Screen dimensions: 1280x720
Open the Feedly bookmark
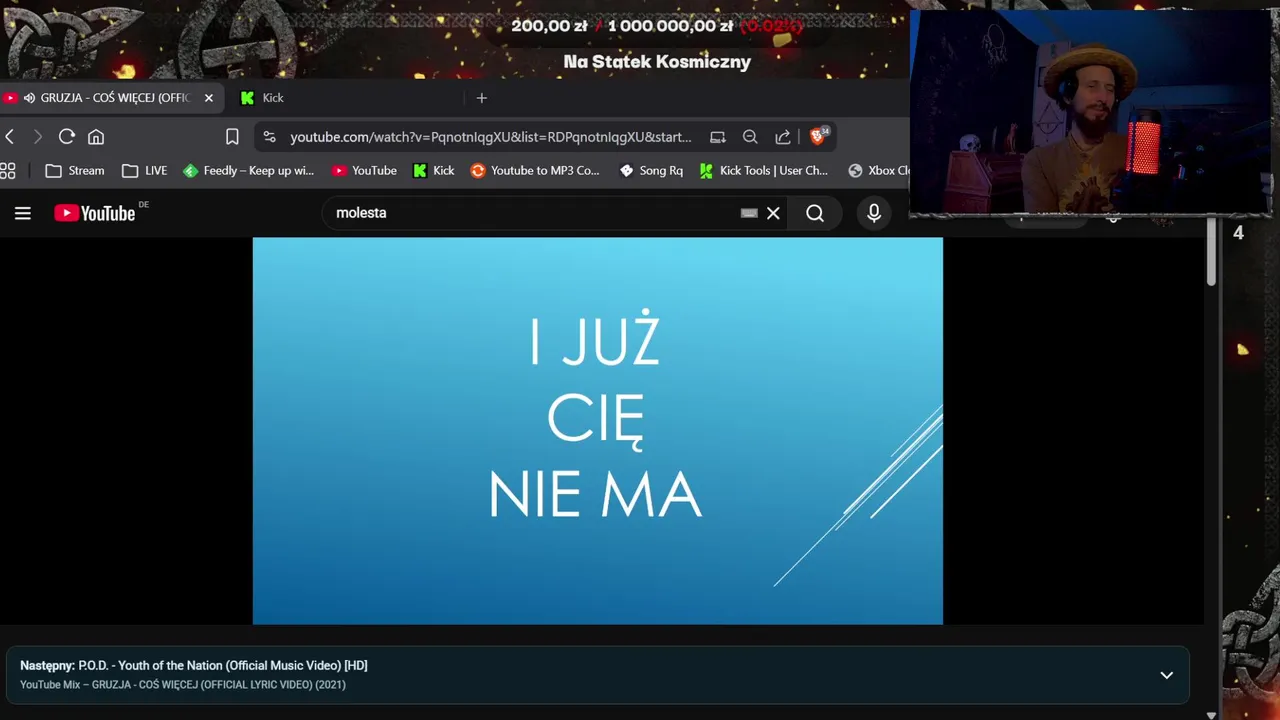[249, 171]
